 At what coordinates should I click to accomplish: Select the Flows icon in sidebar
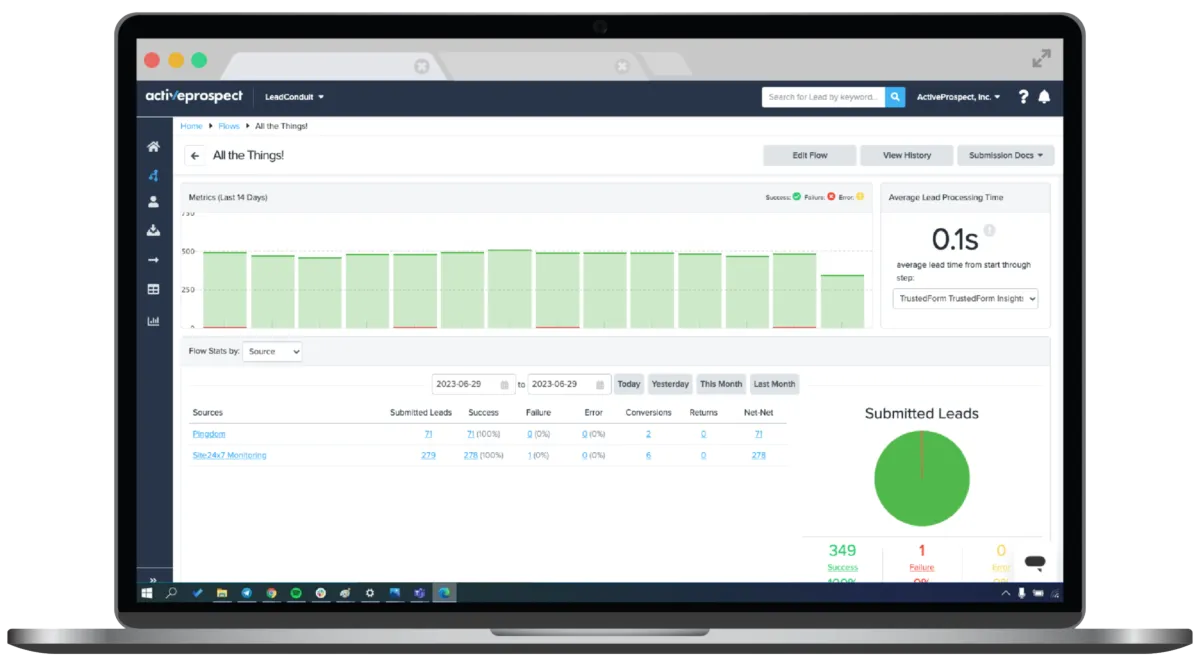[x=153, y=175]
